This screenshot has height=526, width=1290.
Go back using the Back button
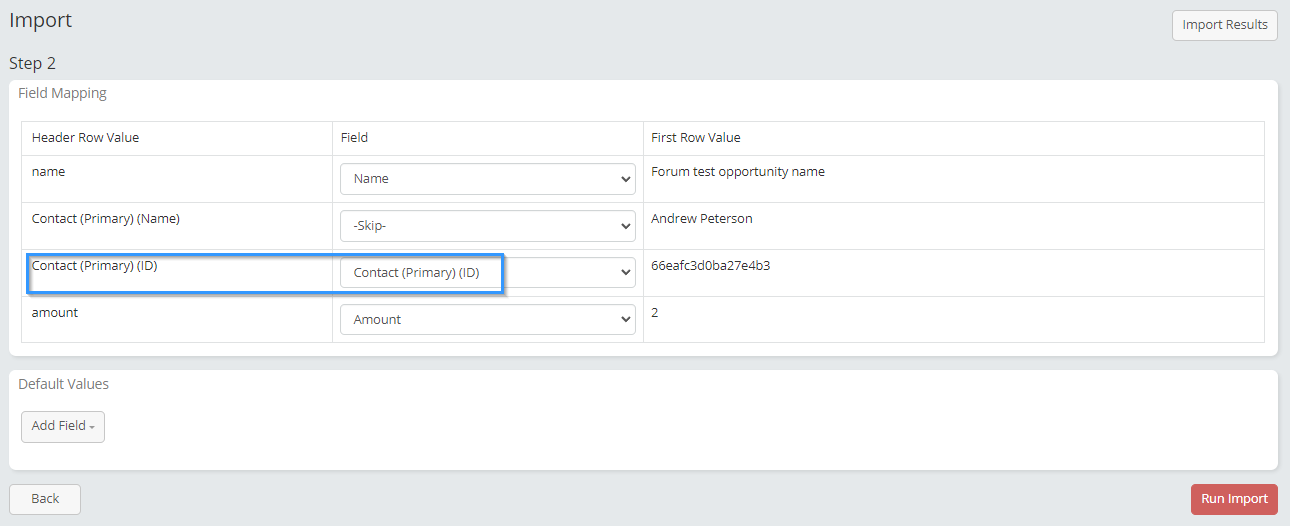point(45,499)
